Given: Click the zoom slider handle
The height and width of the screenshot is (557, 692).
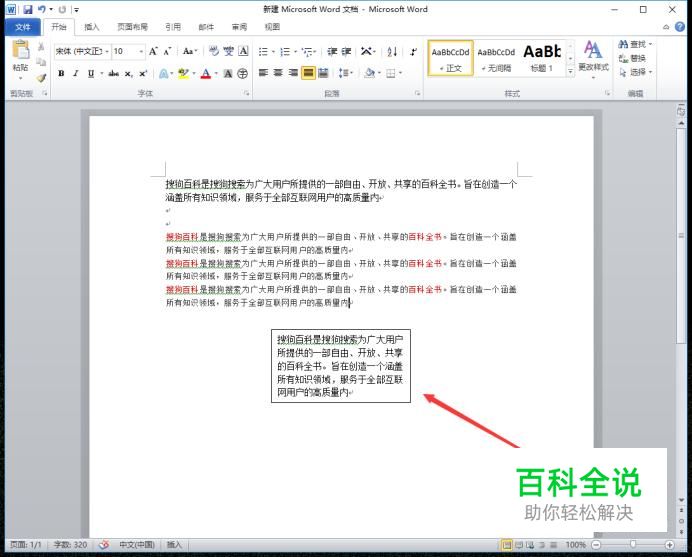Looking at the screenshot, I should coord(632,545).
